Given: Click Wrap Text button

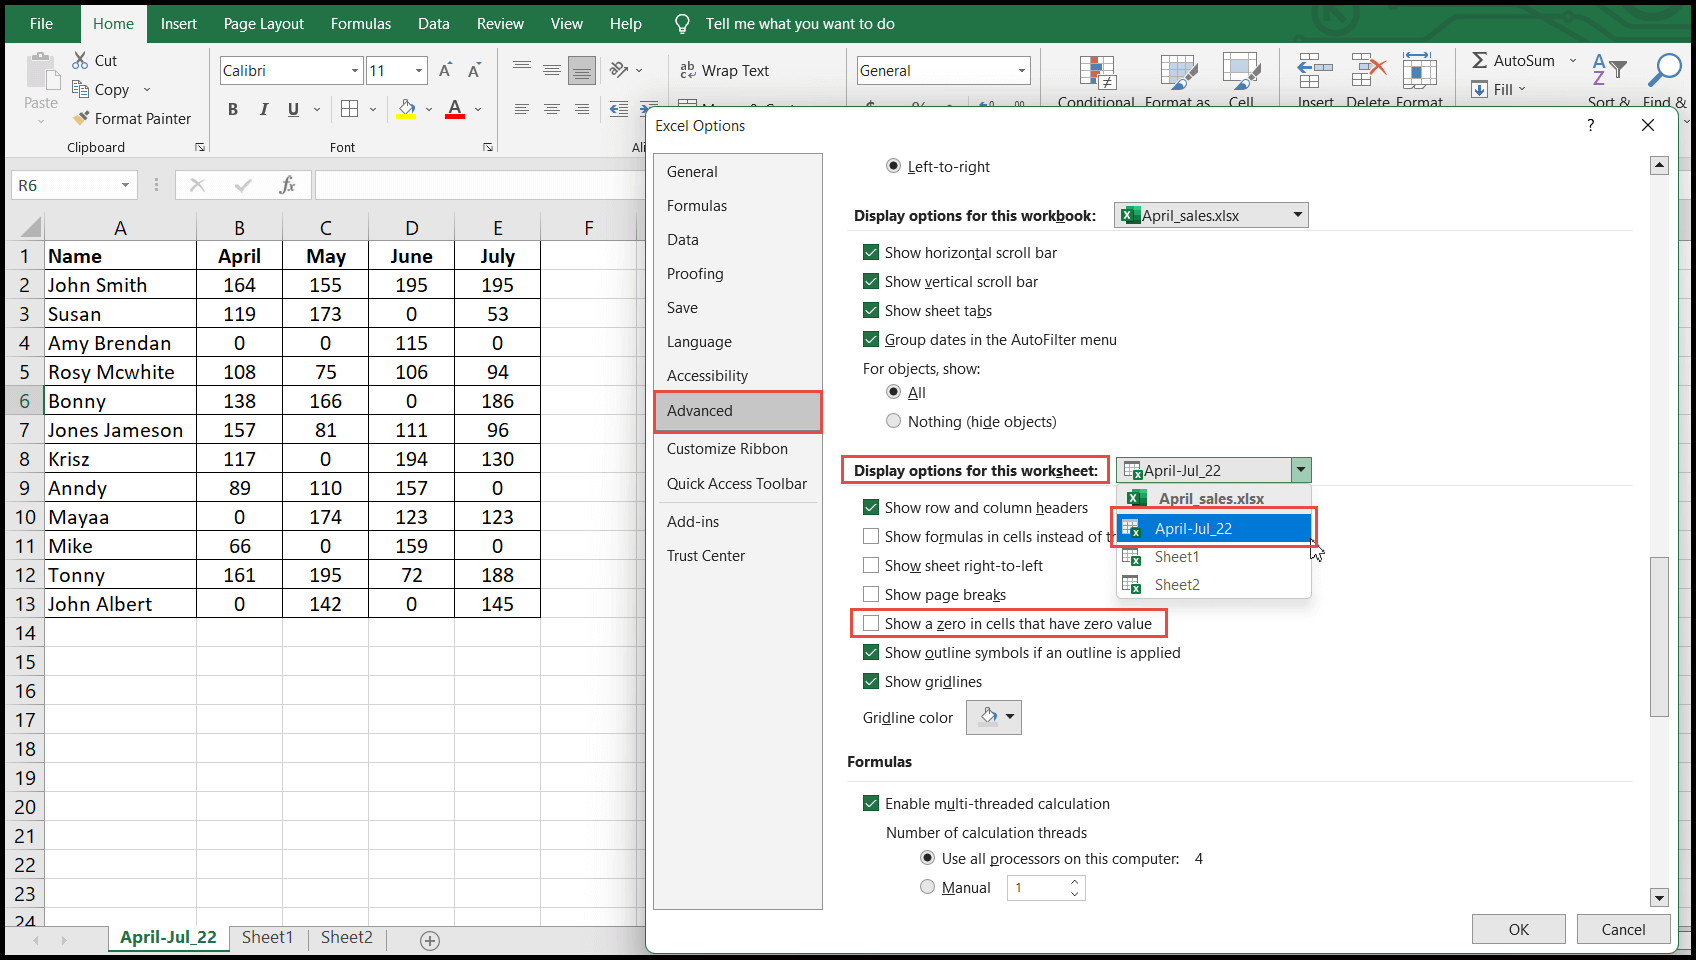Looking at the screenshot, I should [x=725, y=70].
